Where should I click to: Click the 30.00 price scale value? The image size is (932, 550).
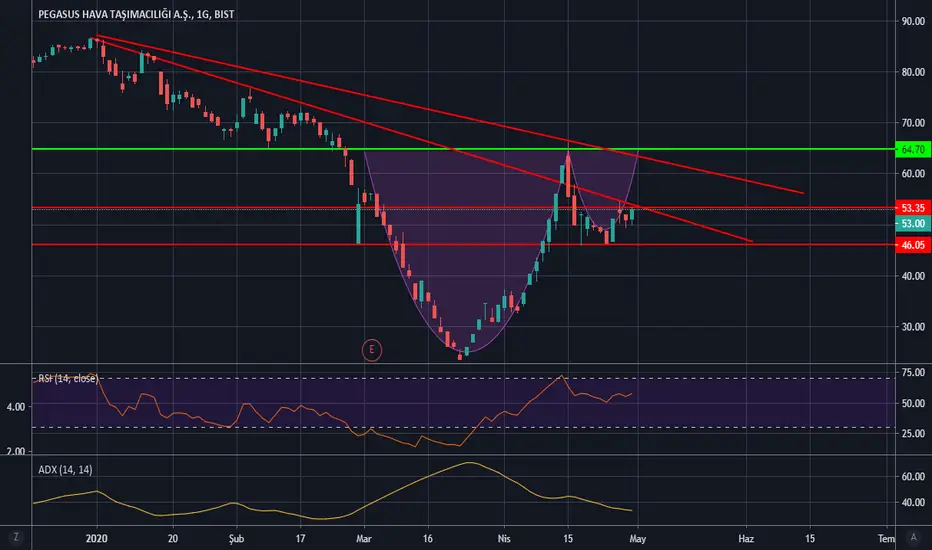914,326
